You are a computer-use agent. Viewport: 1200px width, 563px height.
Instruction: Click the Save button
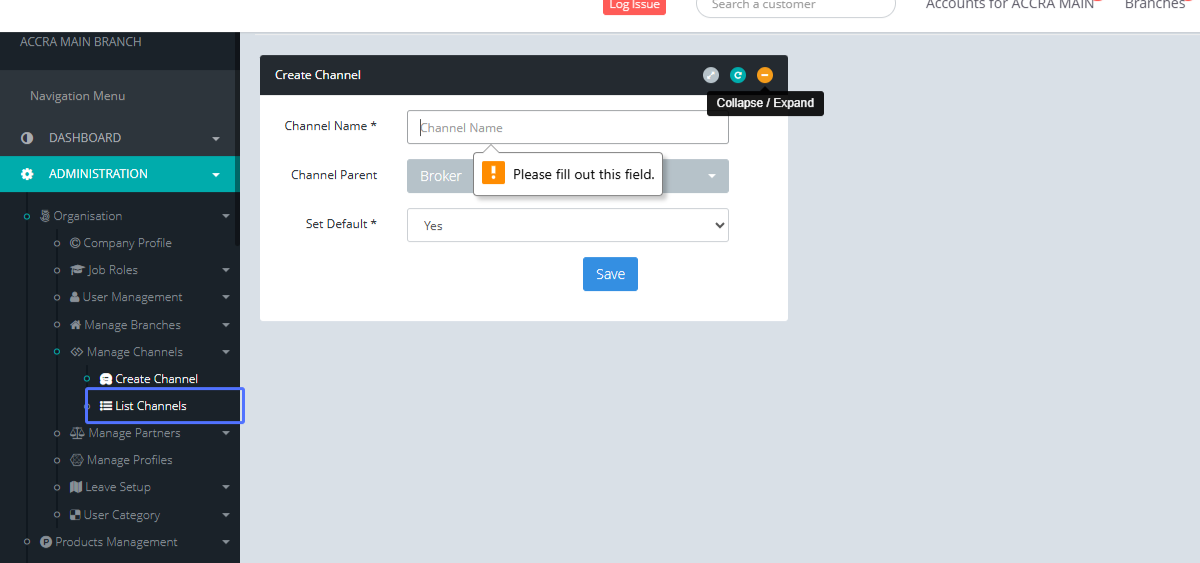click(x=610, y=274)
